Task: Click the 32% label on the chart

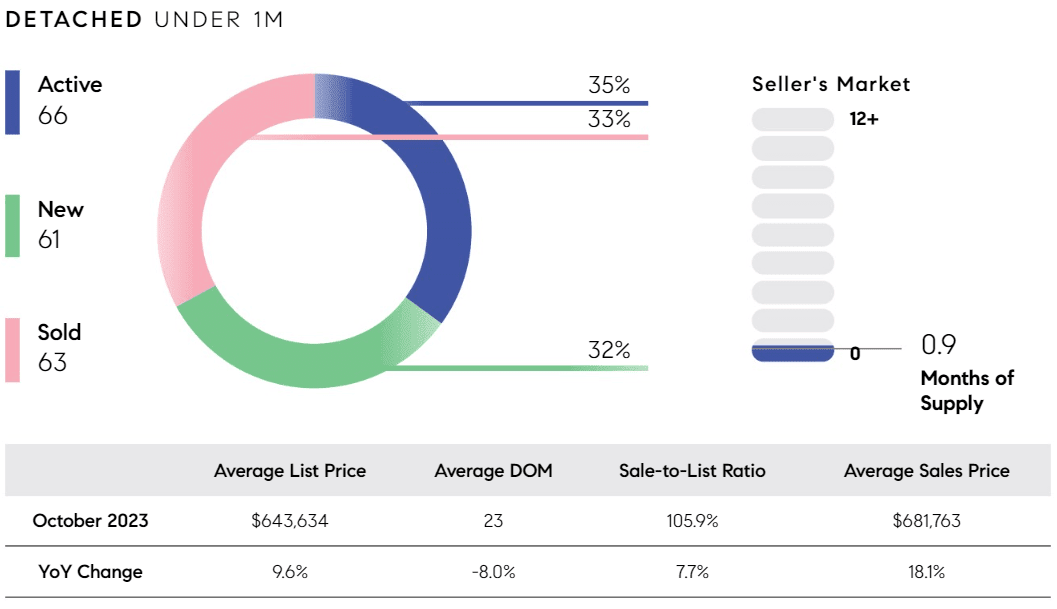Action: pos(609,350)
